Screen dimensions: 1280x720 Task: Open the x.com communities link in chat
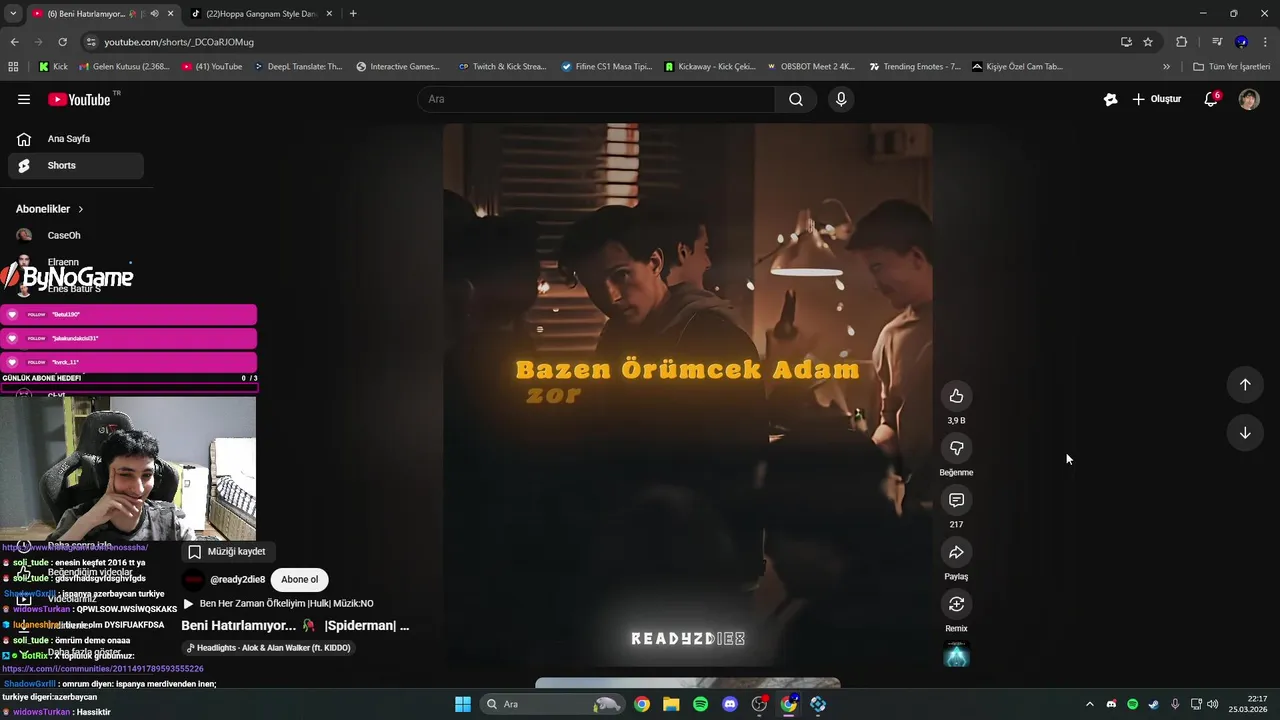coord(103,668)
